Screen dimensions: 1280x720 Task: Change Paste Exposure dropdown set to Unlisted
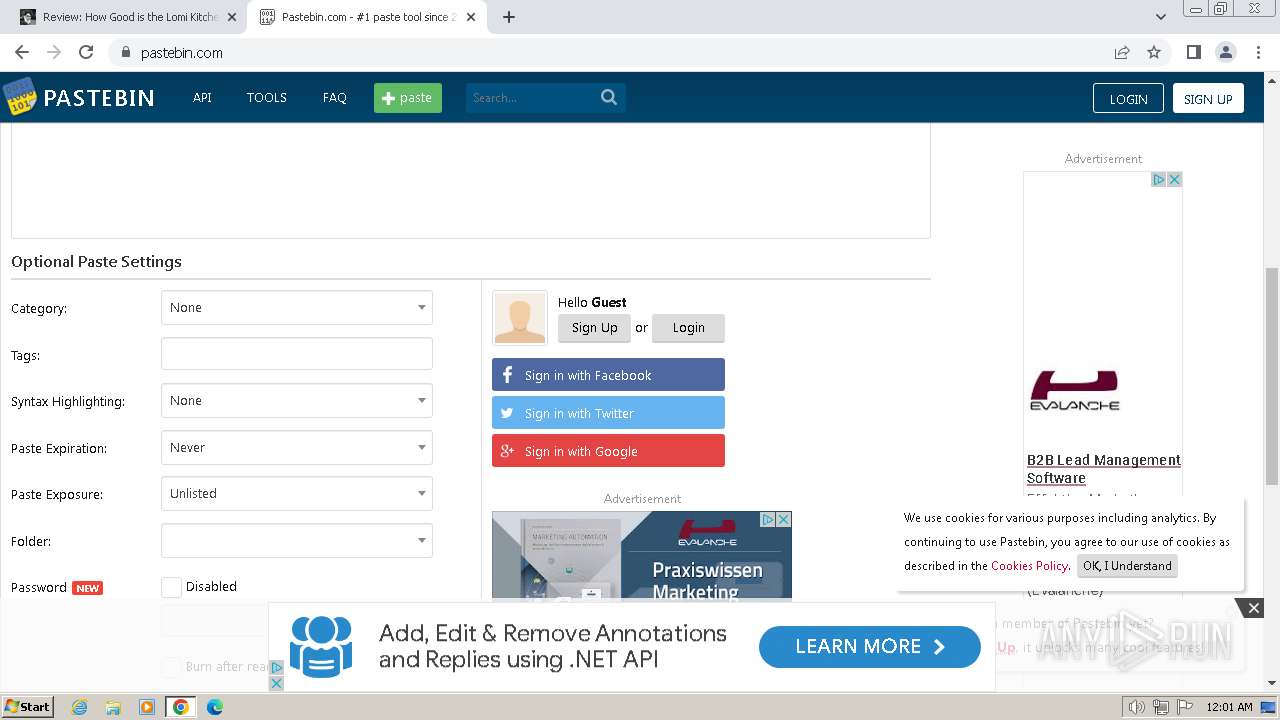[x=297, y=494]
